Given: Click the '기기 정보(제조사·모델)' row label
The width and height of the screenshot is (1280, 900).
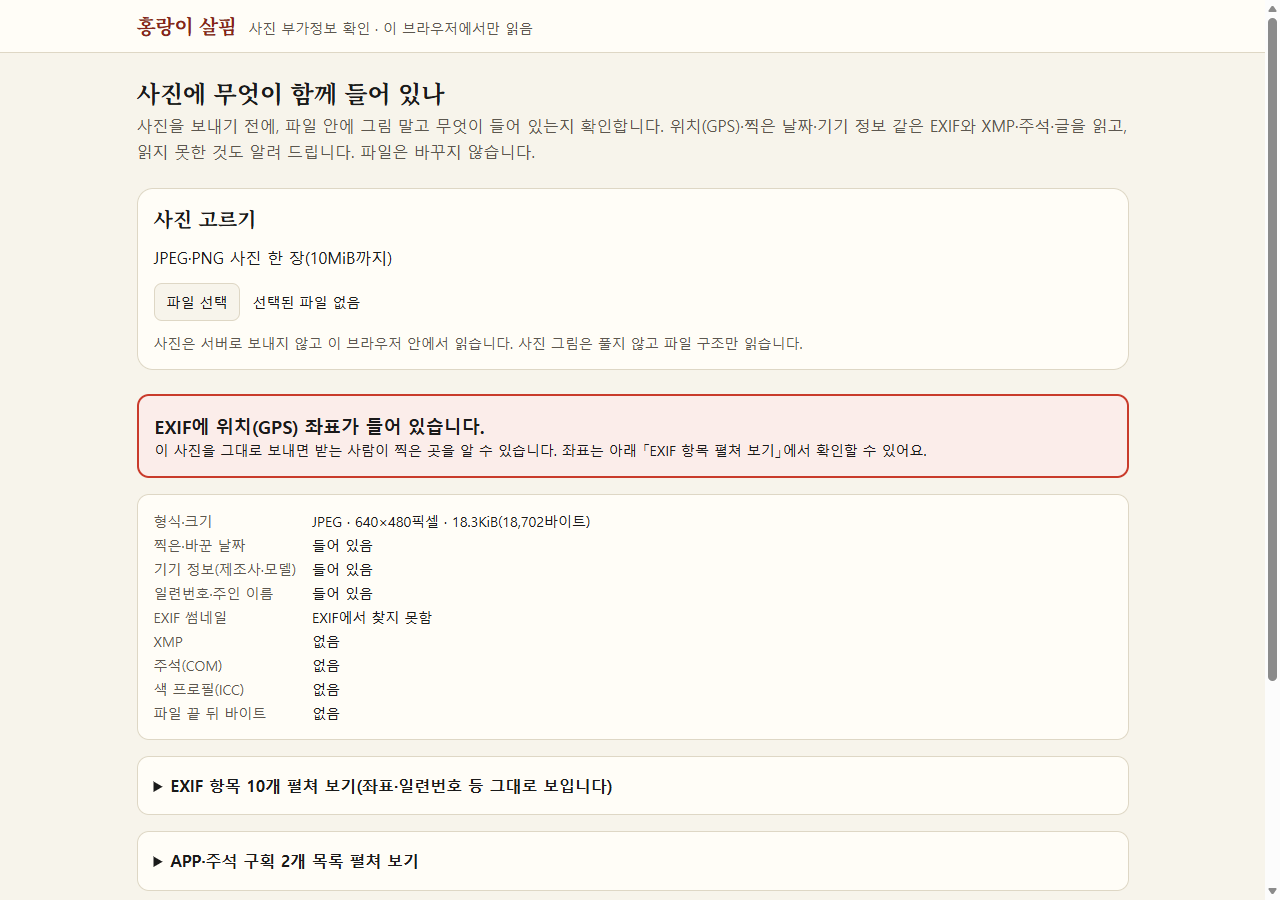Looking at the screenshot, I should click(x=225, y=570).
